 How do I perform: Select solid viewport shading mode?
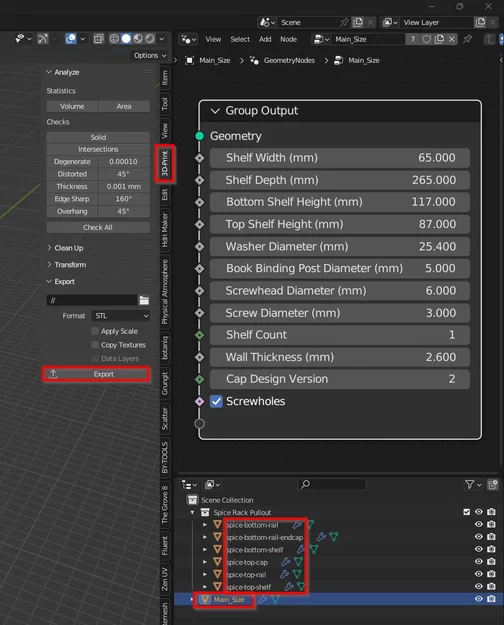[126, 39]
